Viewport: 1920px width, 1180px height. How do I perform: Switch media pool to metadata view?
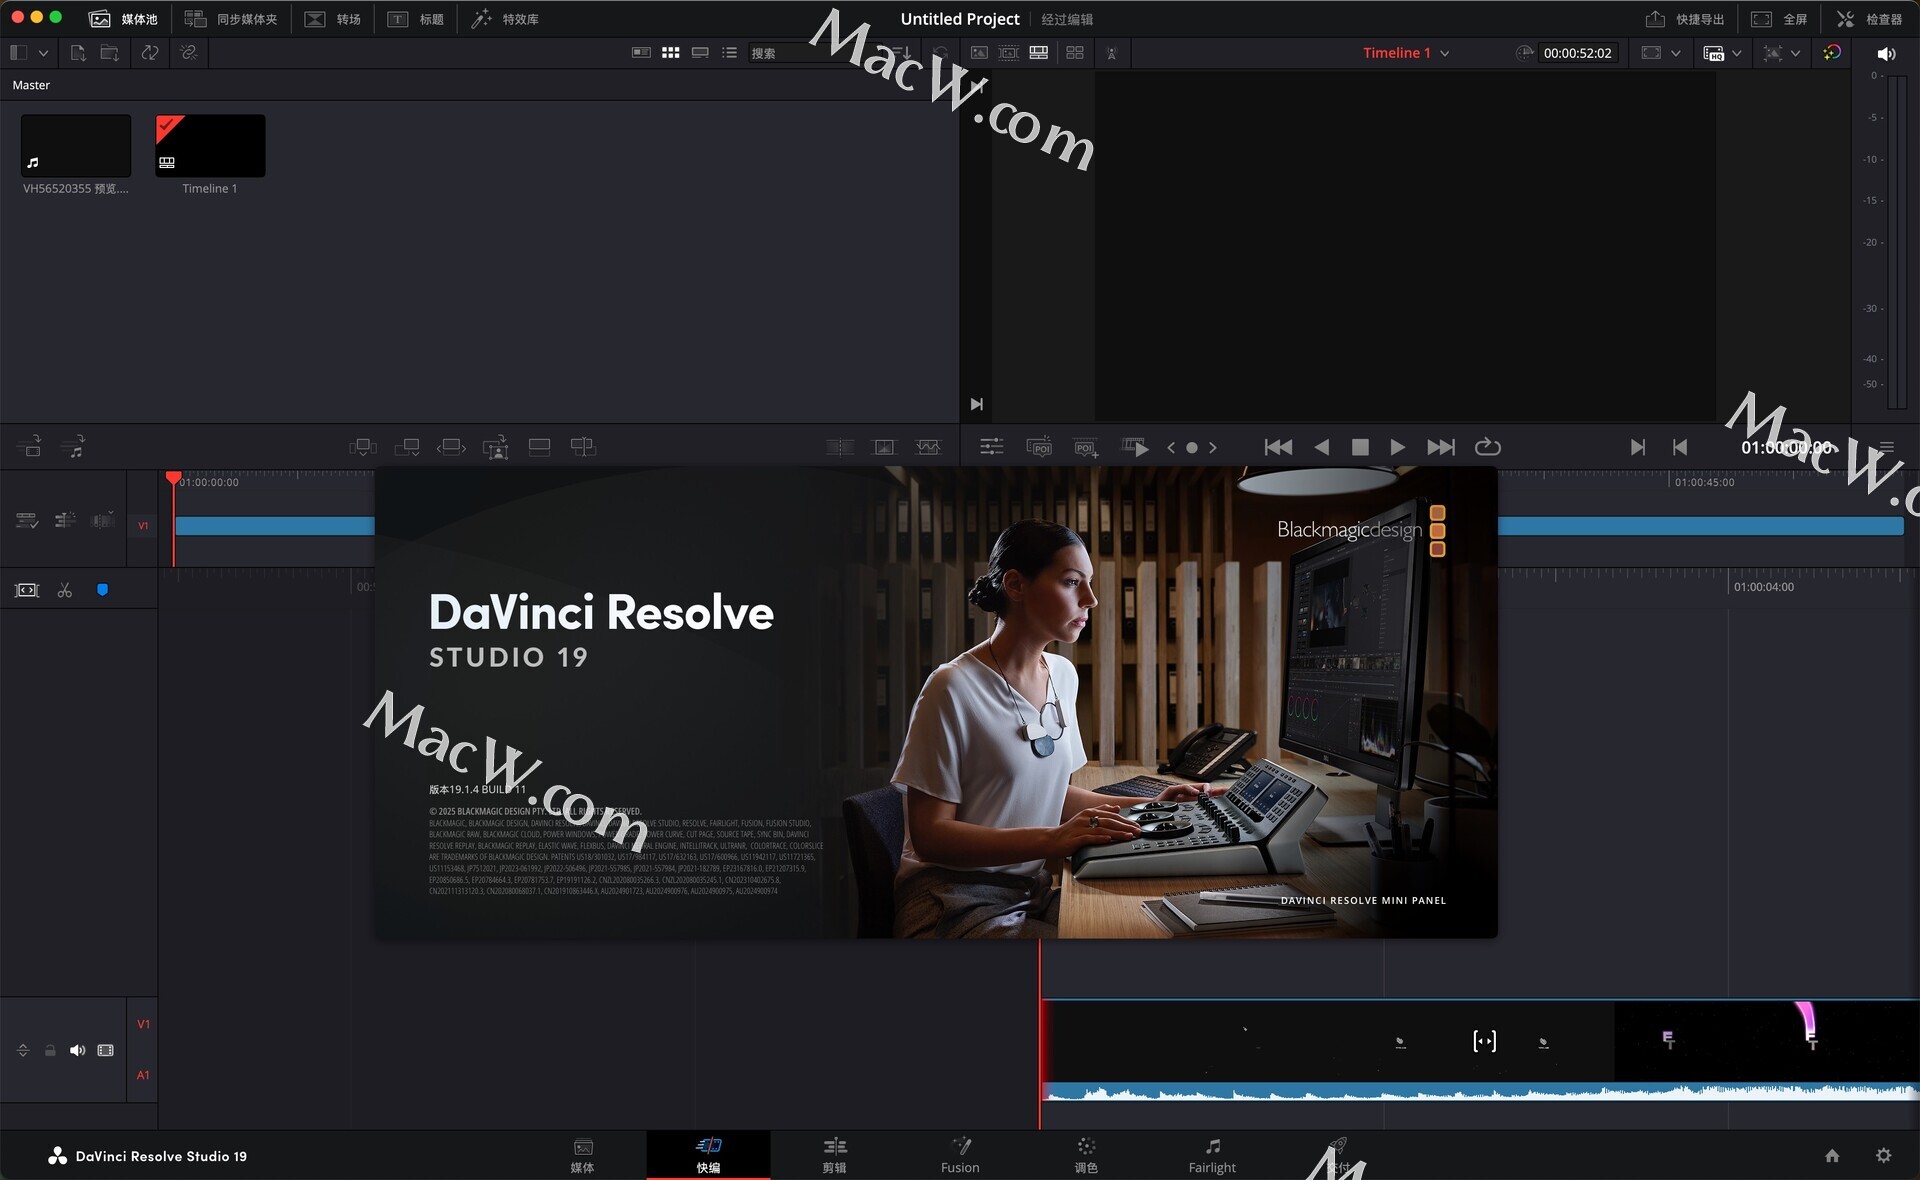tap(641, 52)
